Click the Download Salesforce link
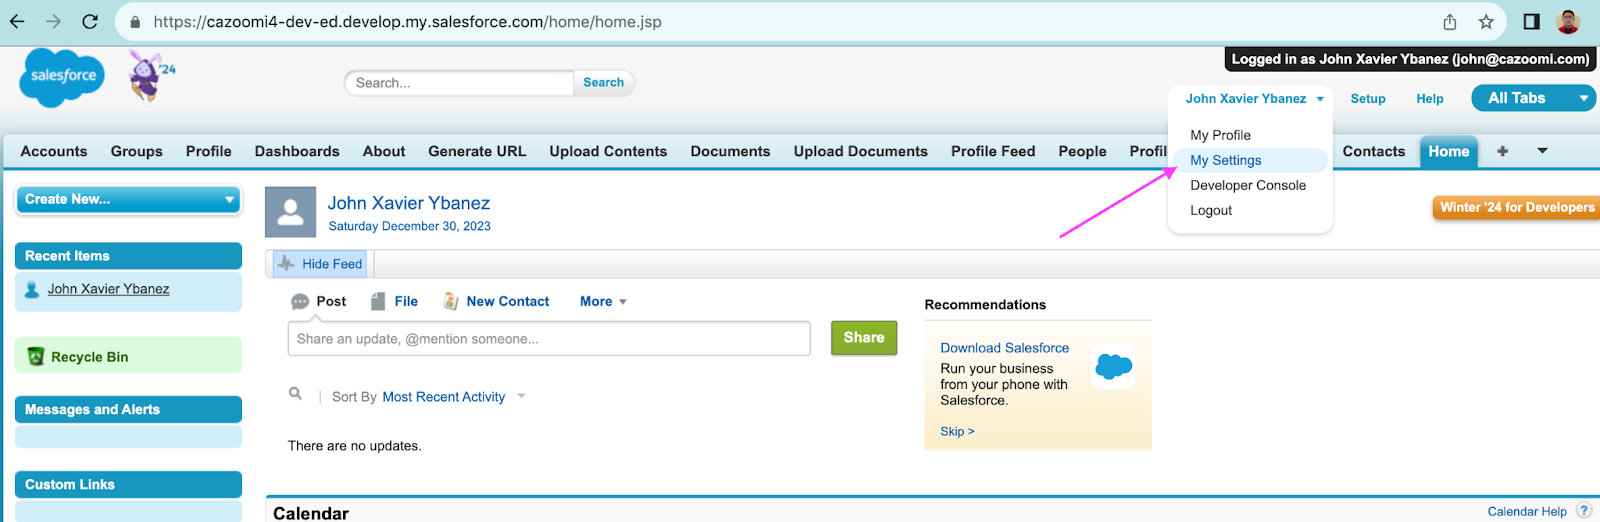 tap(1004, 348)
